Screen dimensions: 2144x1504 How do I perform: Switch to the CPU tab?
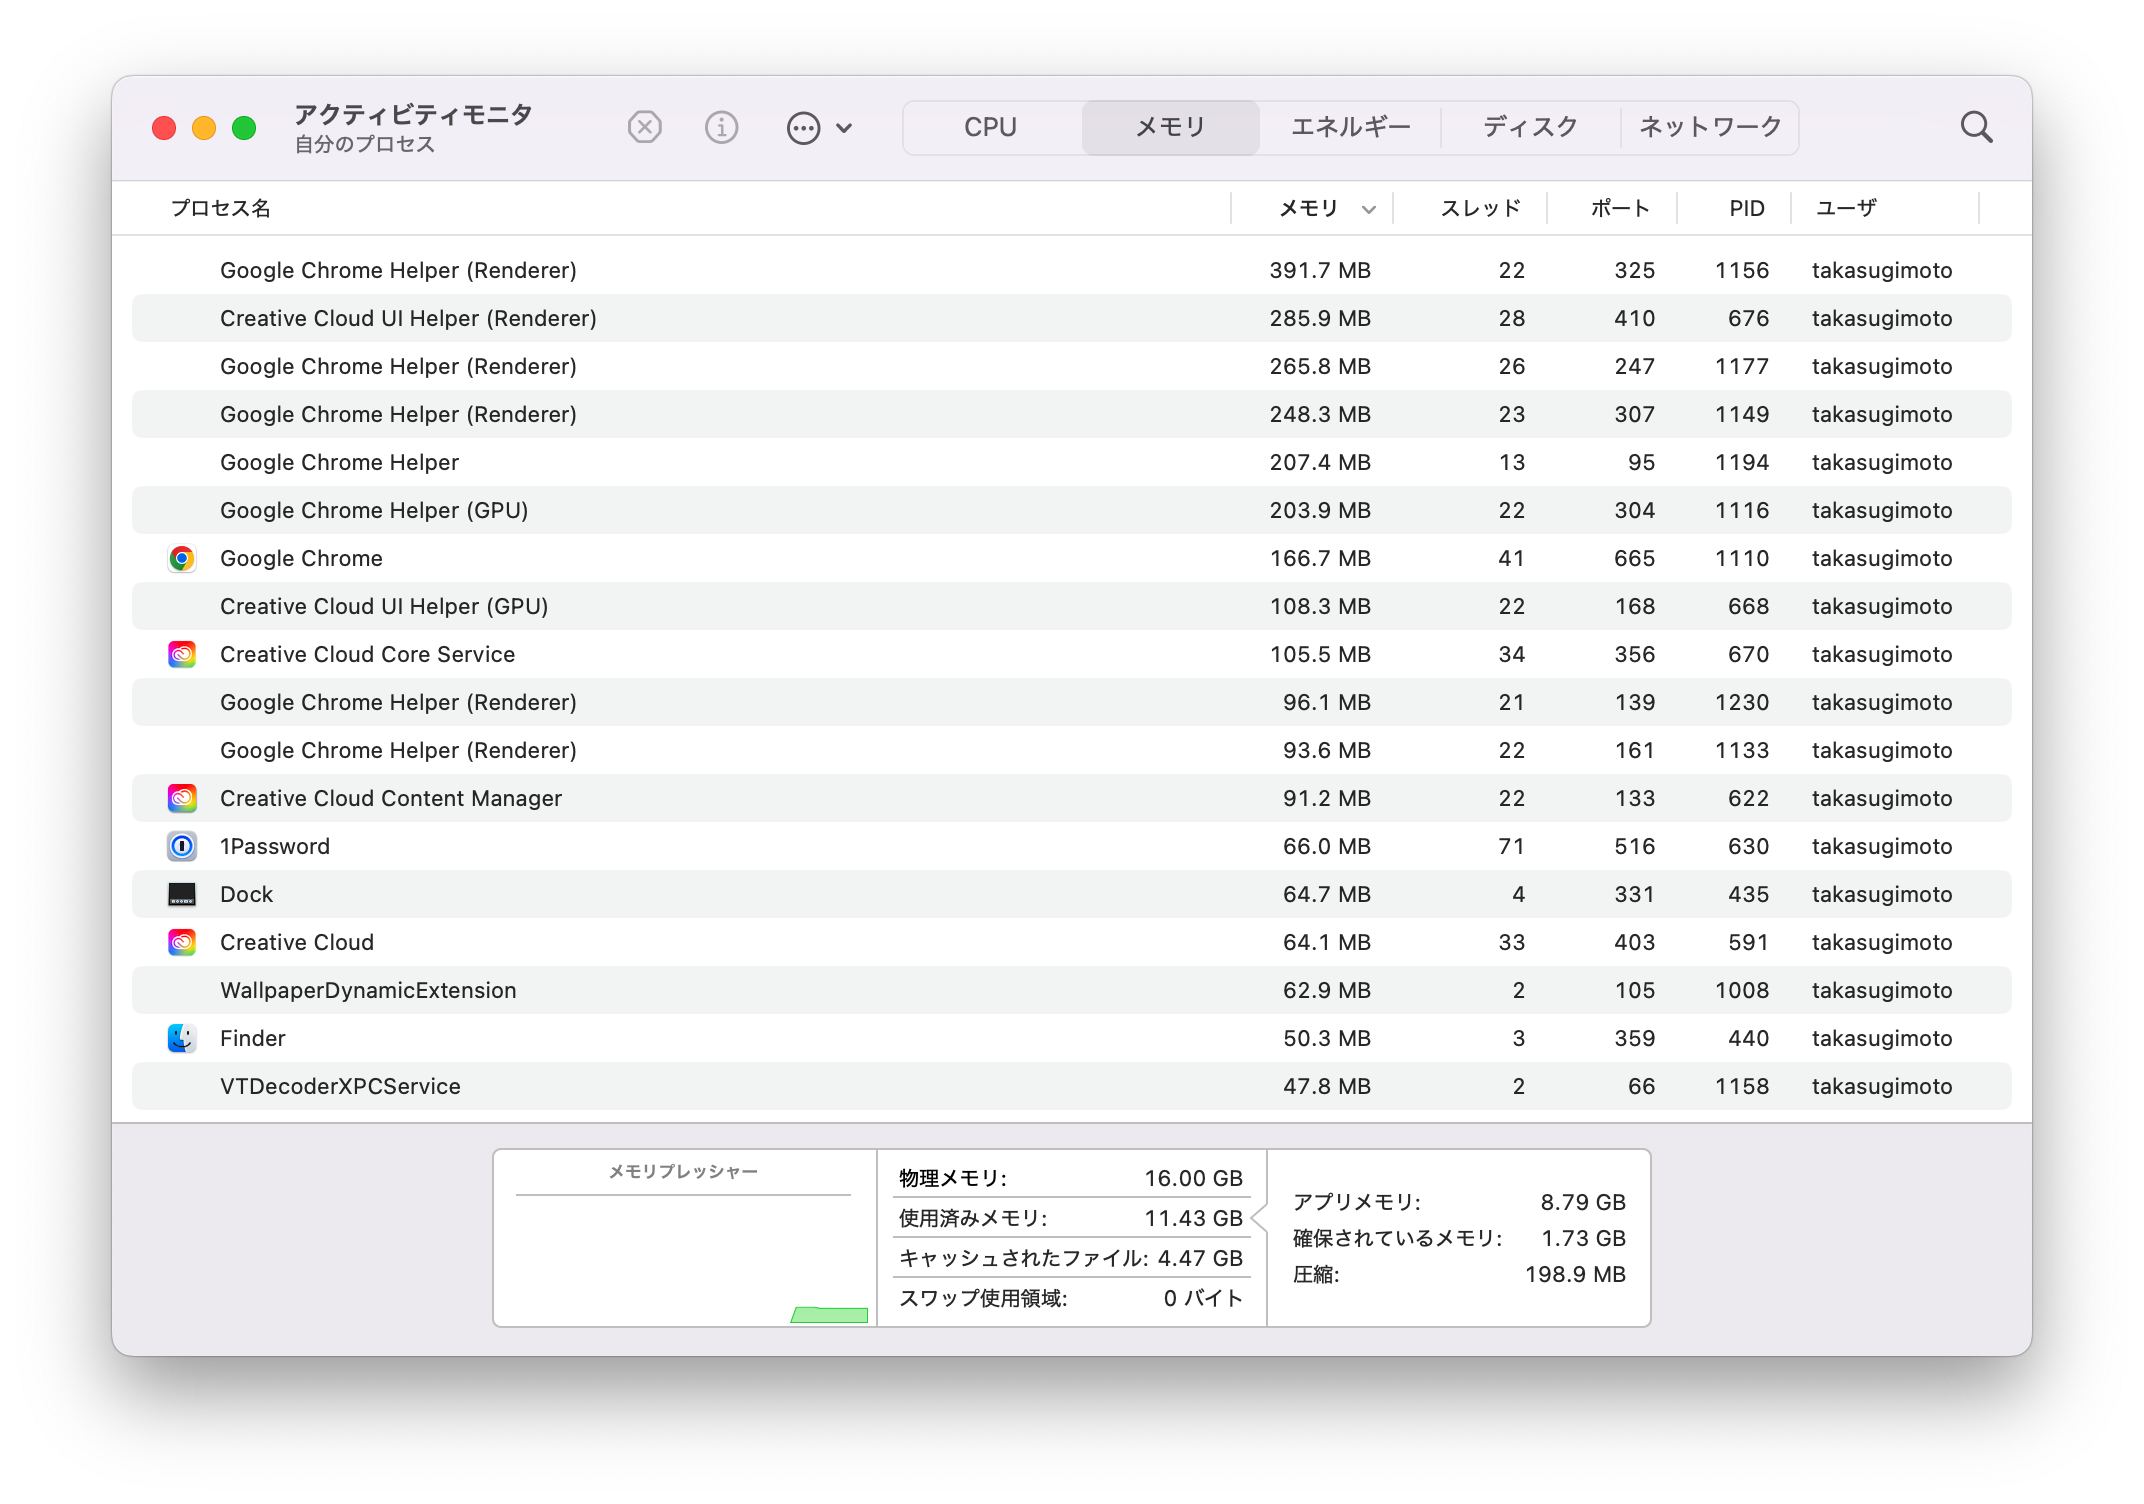click(990, 127)
